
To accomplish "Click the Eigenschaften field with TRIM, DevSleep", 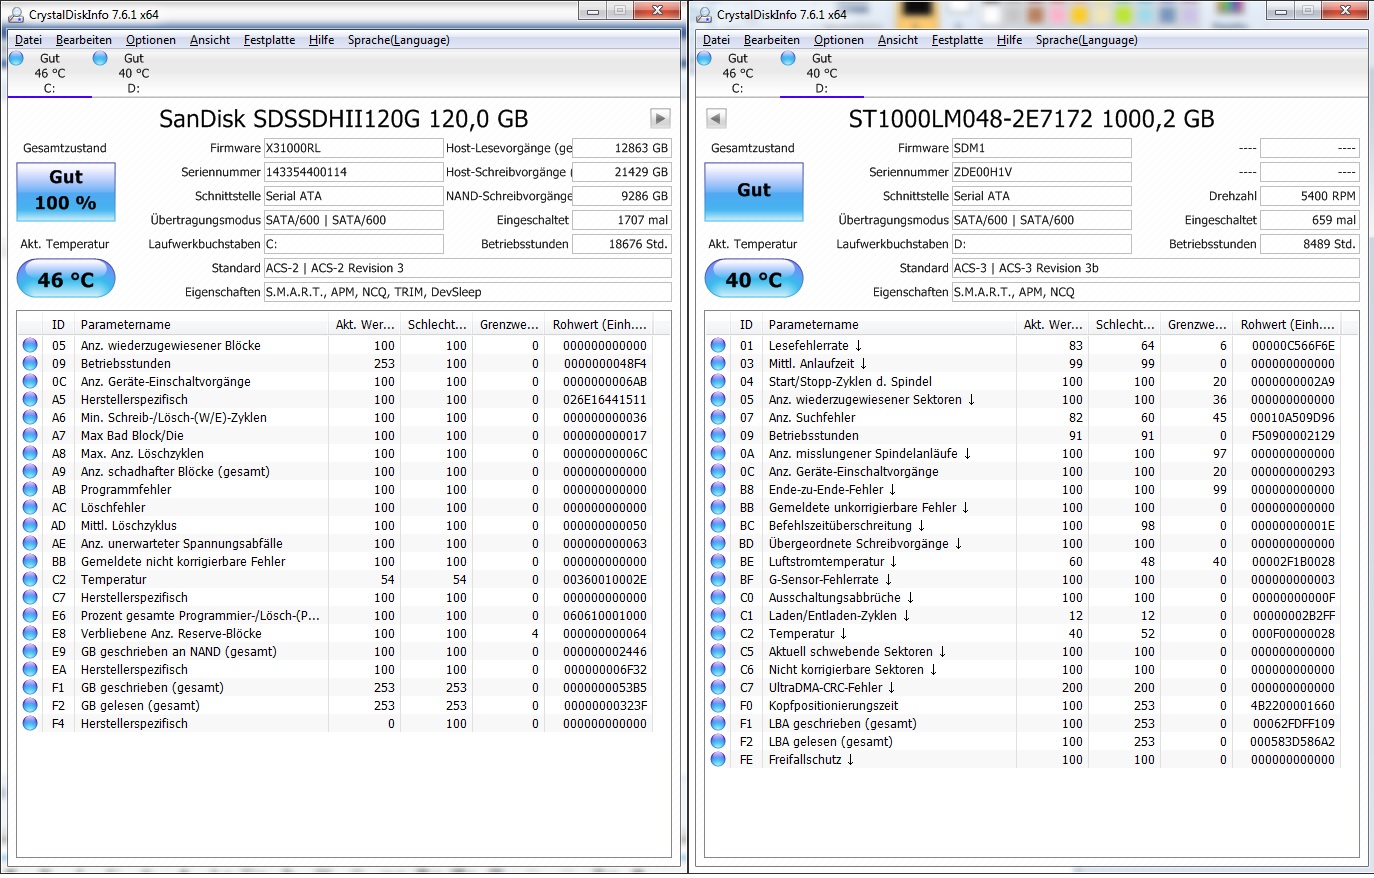I will (x=468, y=292).
